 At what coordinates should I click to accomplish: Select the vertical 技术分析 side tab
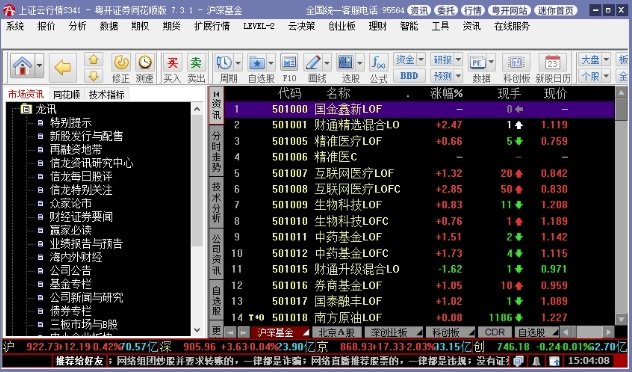point(216,202)
